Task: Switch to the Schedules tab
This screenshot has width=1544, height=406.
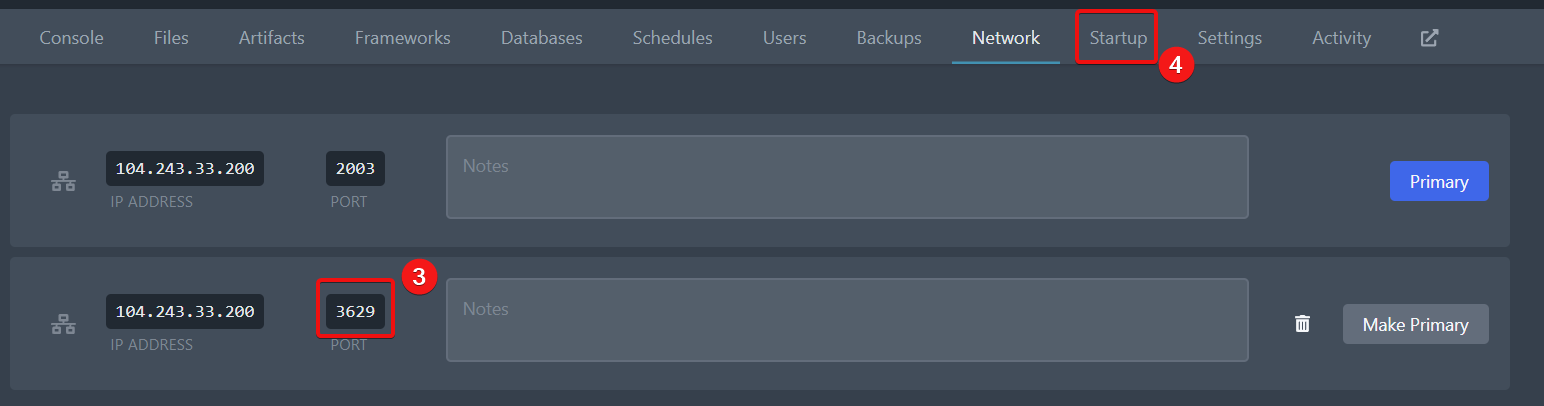Action: tap(672, 38)
